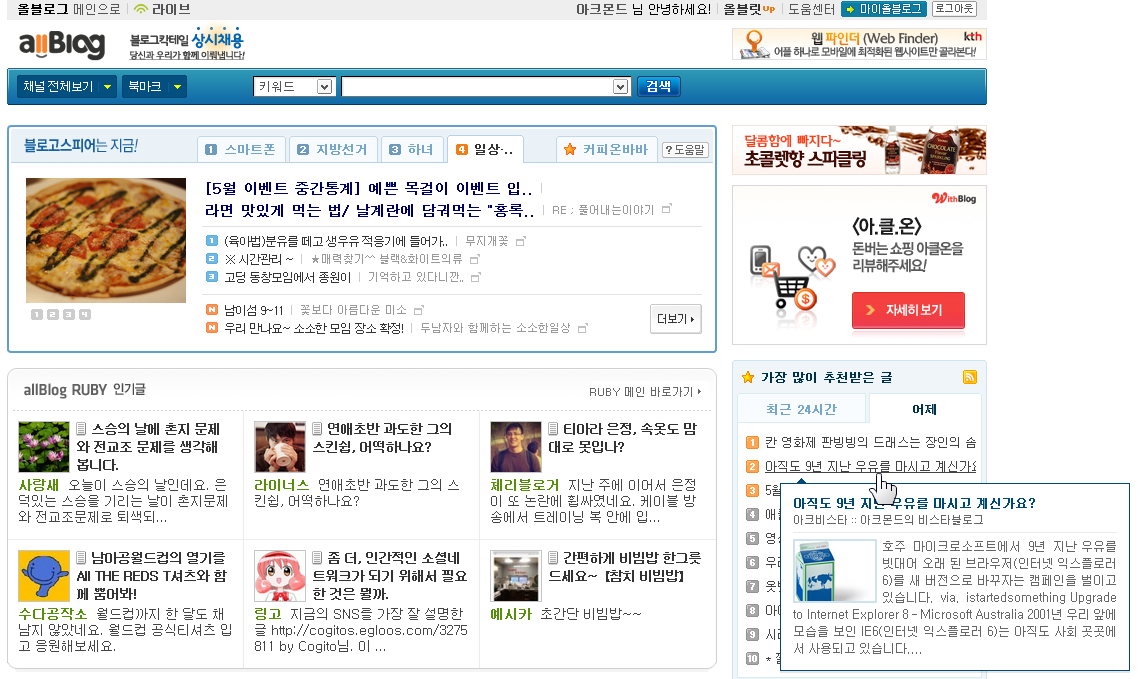Click the RSS feed icon
Viewport: 1142px width, 679px height.
click(x=969, y=377)
